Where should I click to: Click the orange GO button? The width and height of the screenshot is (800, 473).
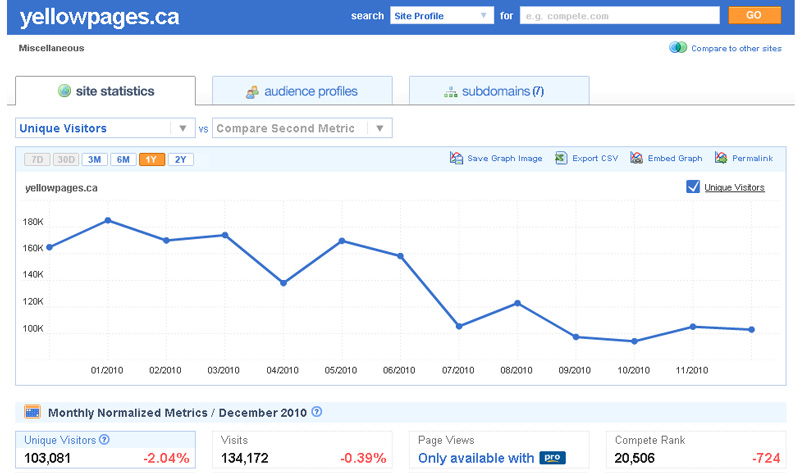tap(754, 15)
